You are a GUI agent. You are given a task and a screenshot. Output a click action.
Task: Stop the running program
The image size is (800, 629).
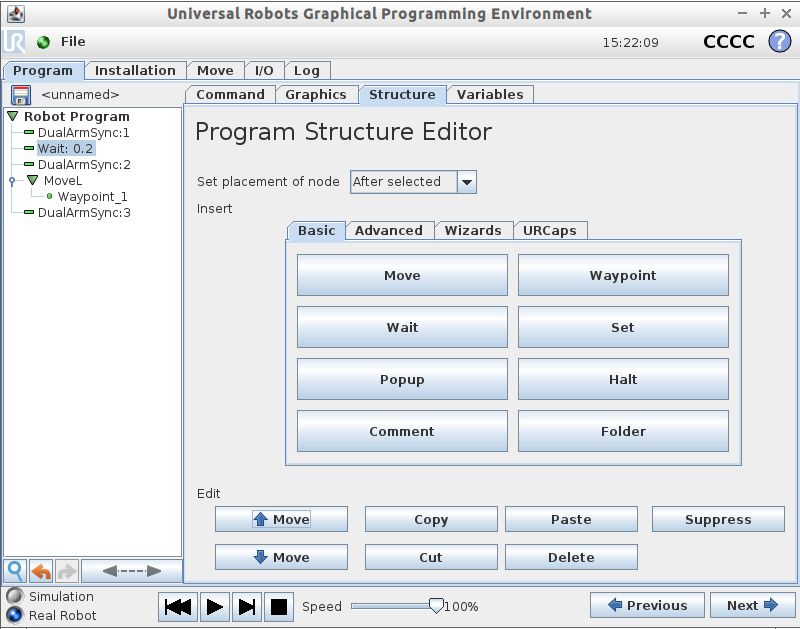click(279, 607)
